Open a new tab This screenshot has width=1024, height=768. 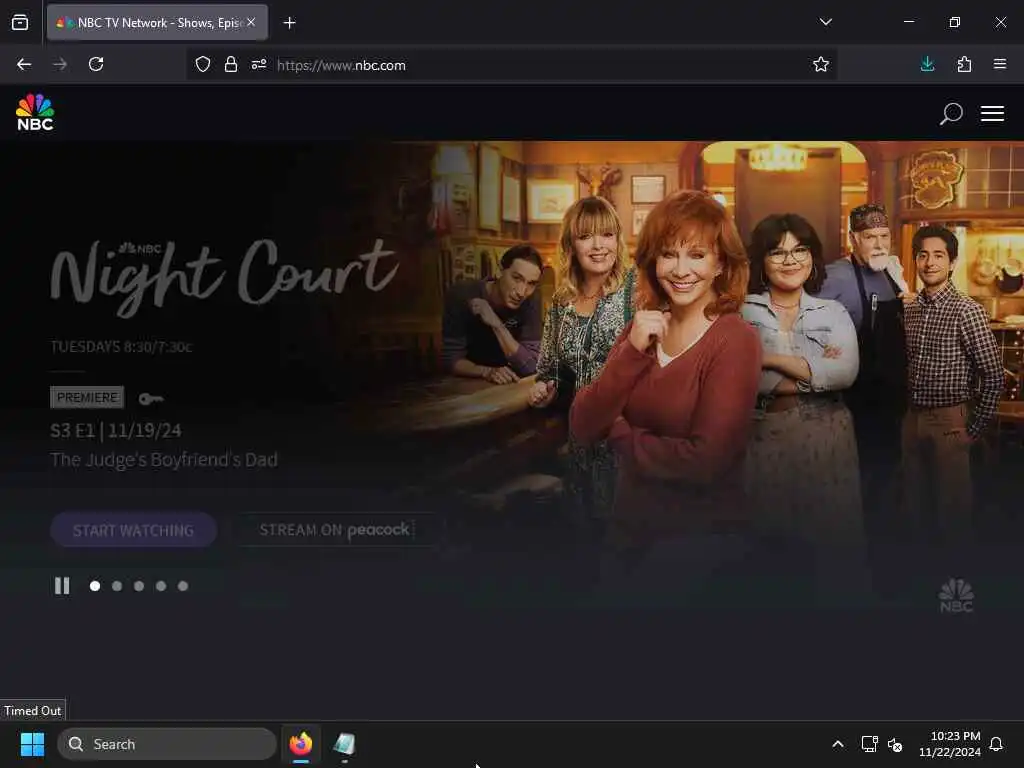click(x=289, y=22)
